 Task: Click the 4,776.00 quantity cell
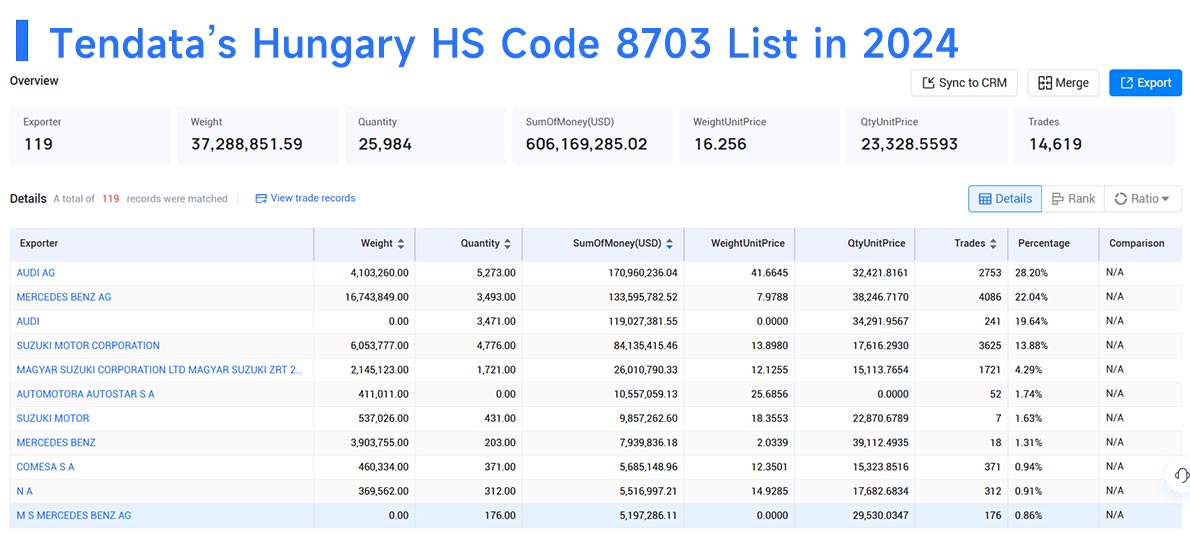click(496, 346)
